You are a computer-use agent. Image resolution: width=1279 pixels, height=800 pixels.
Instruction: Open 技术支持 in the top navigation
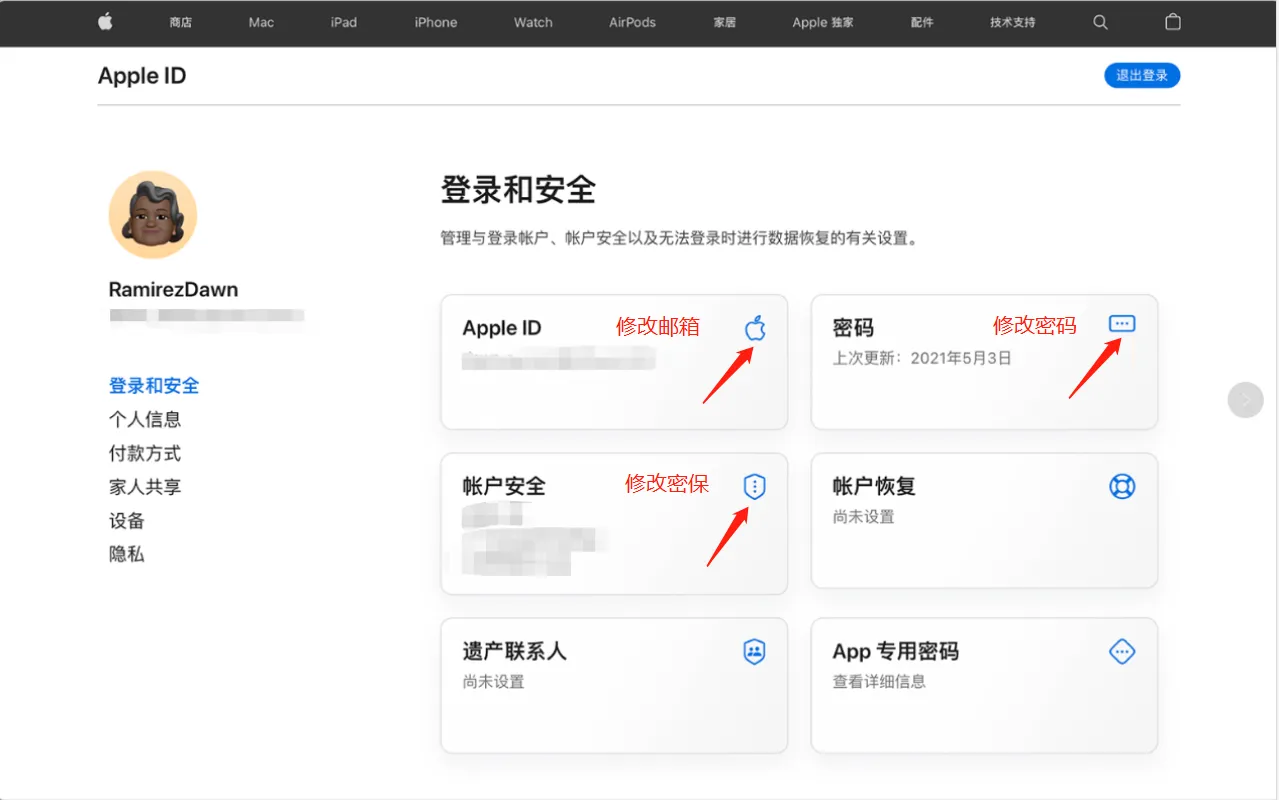tap(1012, 22)
